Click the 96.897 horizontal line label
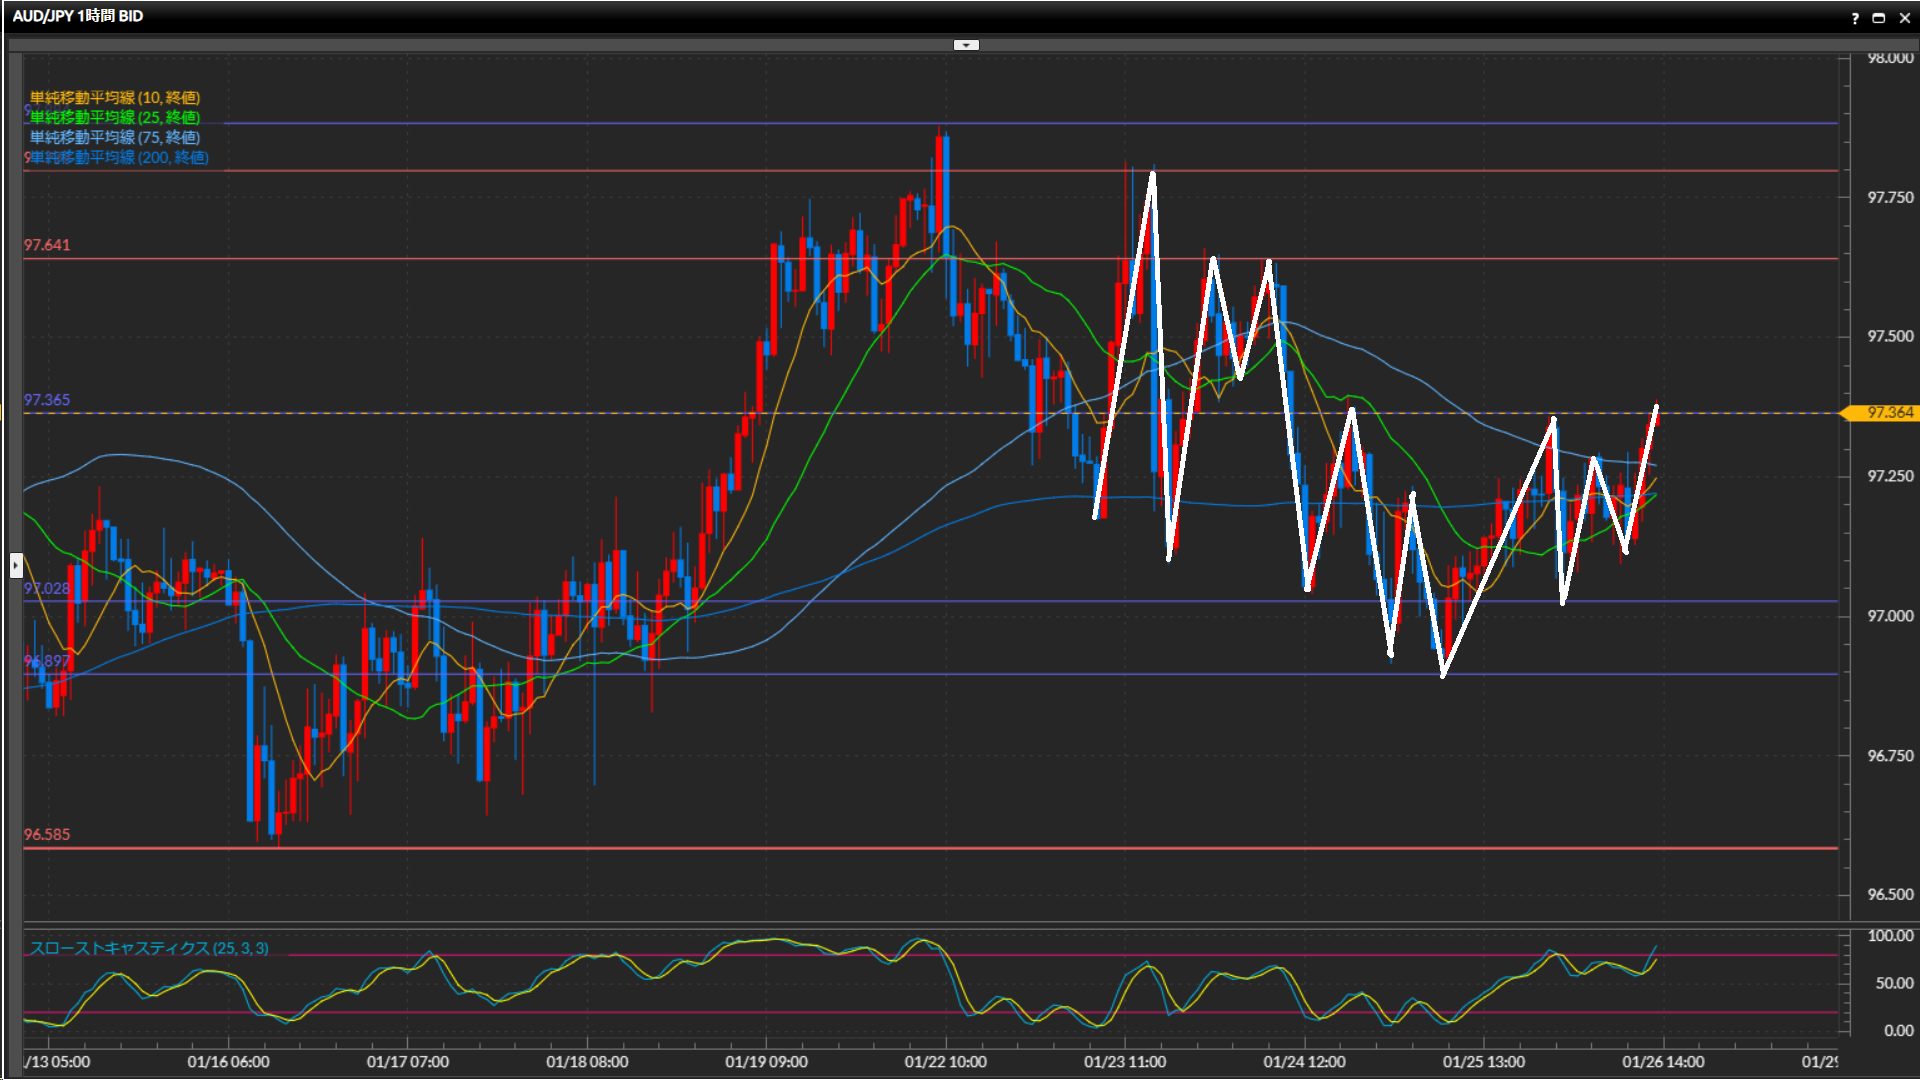 click(x=47, y=662)
